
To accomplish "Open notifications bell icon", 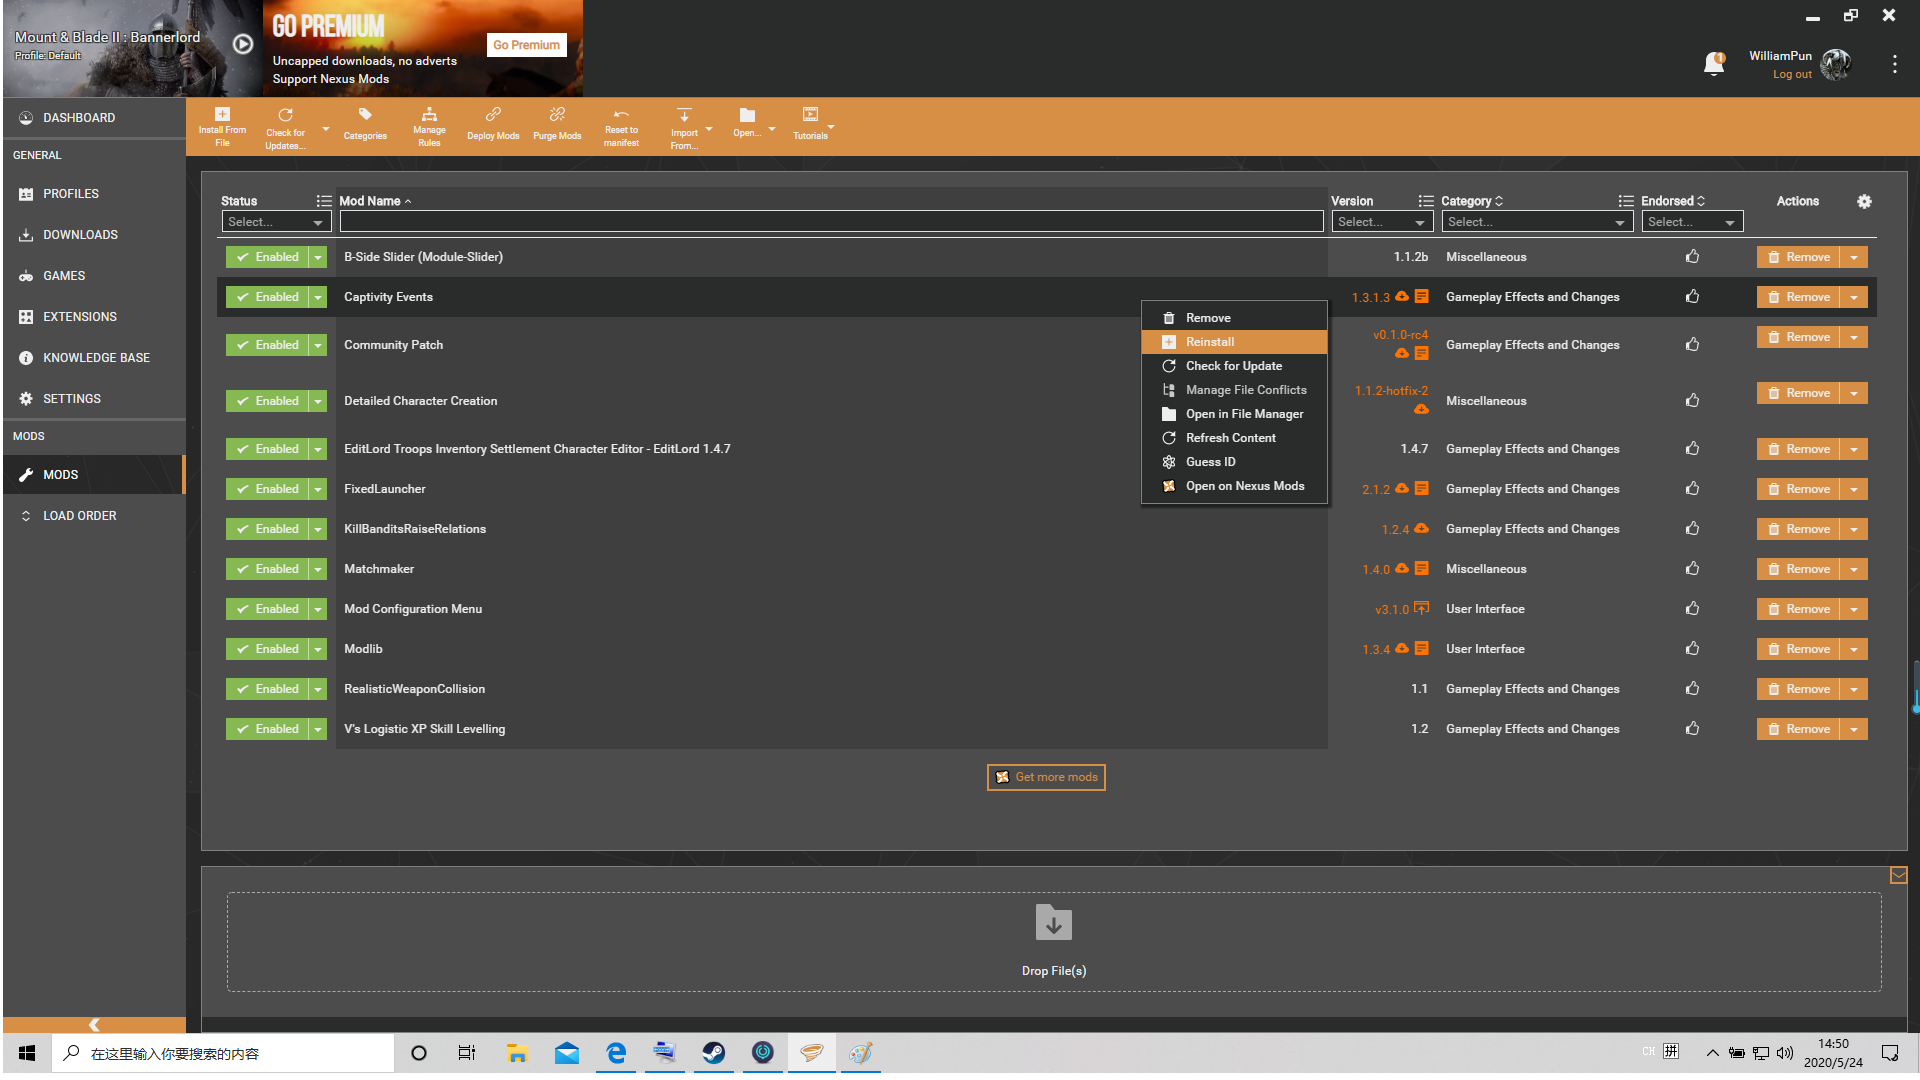I will 1714,64.
